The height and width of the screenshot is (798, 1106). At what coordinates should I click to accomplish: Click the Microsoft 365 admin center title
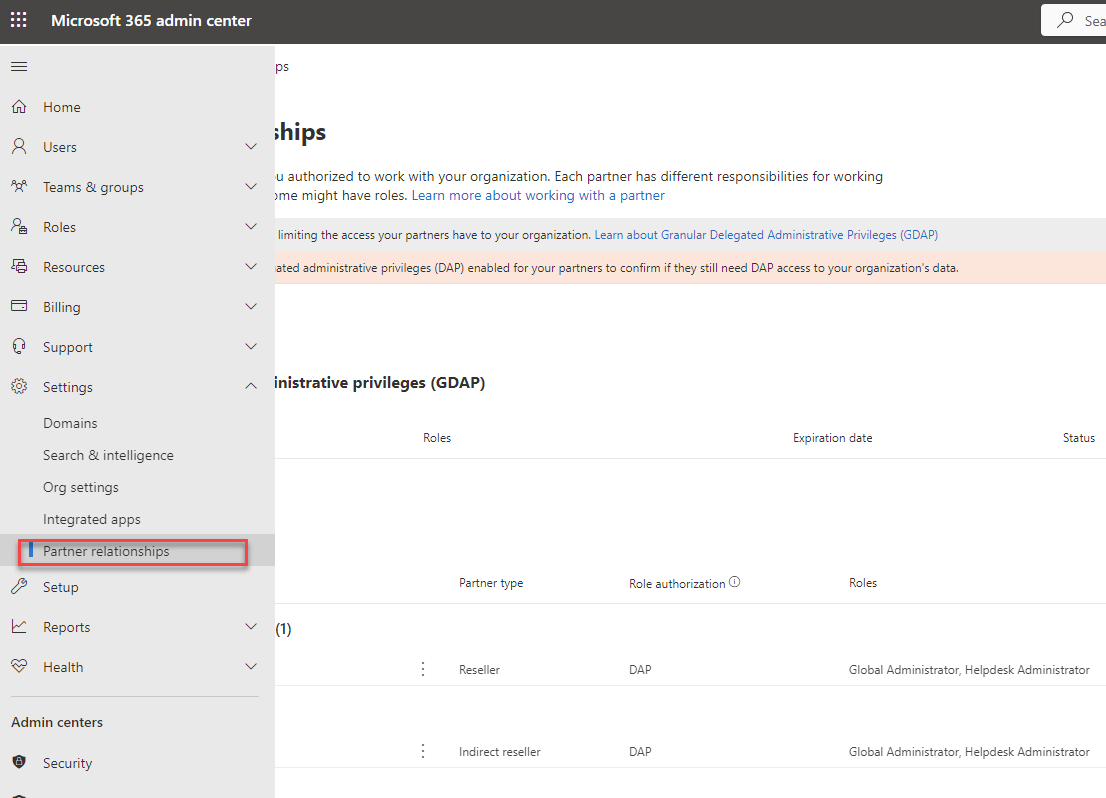[x=151, y=20]
